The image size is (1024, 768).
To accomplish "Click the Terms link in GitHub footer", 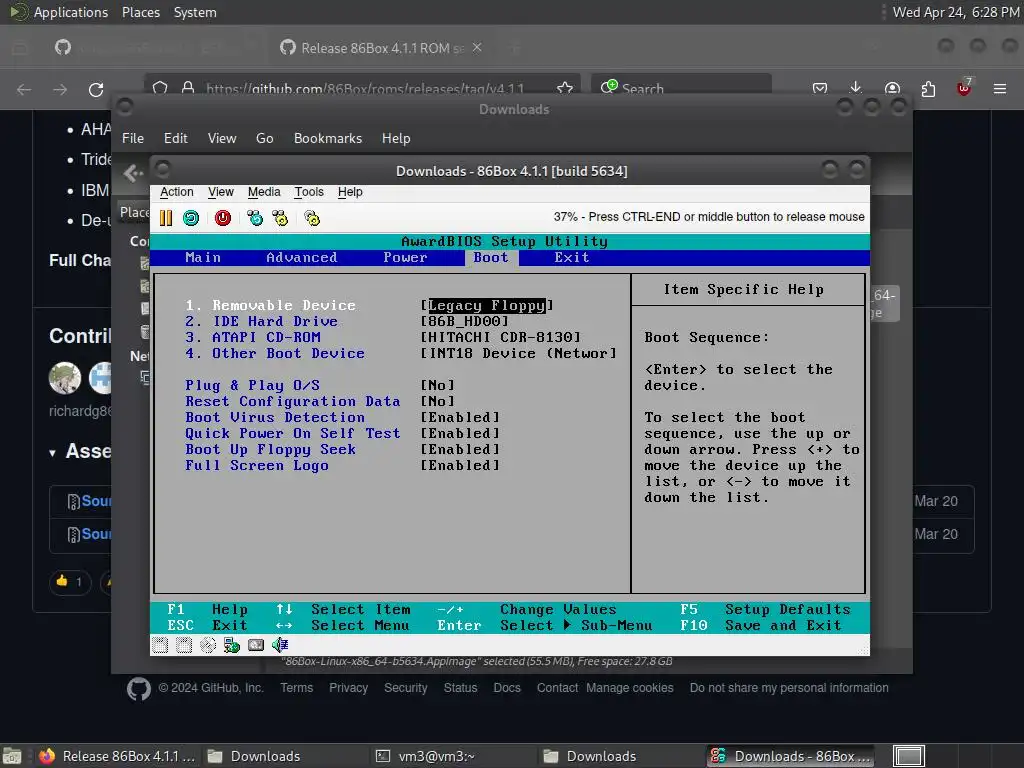I will click(x=296, y=688).
